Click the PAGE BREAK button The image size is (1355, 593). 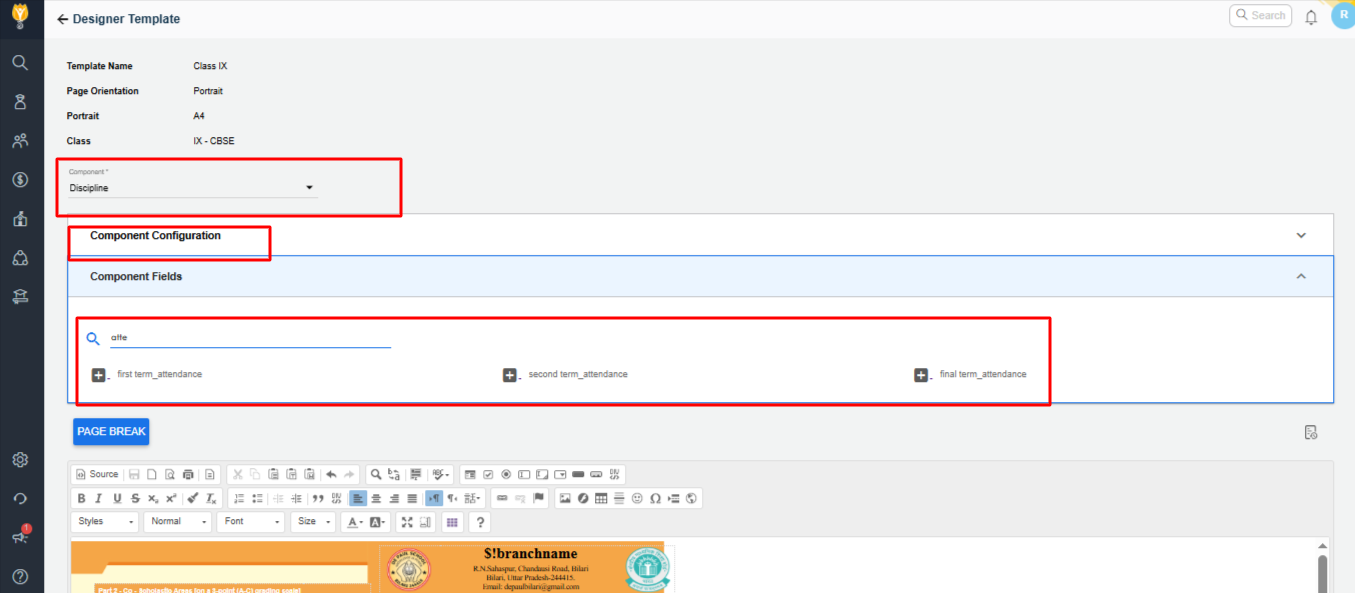point(111,432)
